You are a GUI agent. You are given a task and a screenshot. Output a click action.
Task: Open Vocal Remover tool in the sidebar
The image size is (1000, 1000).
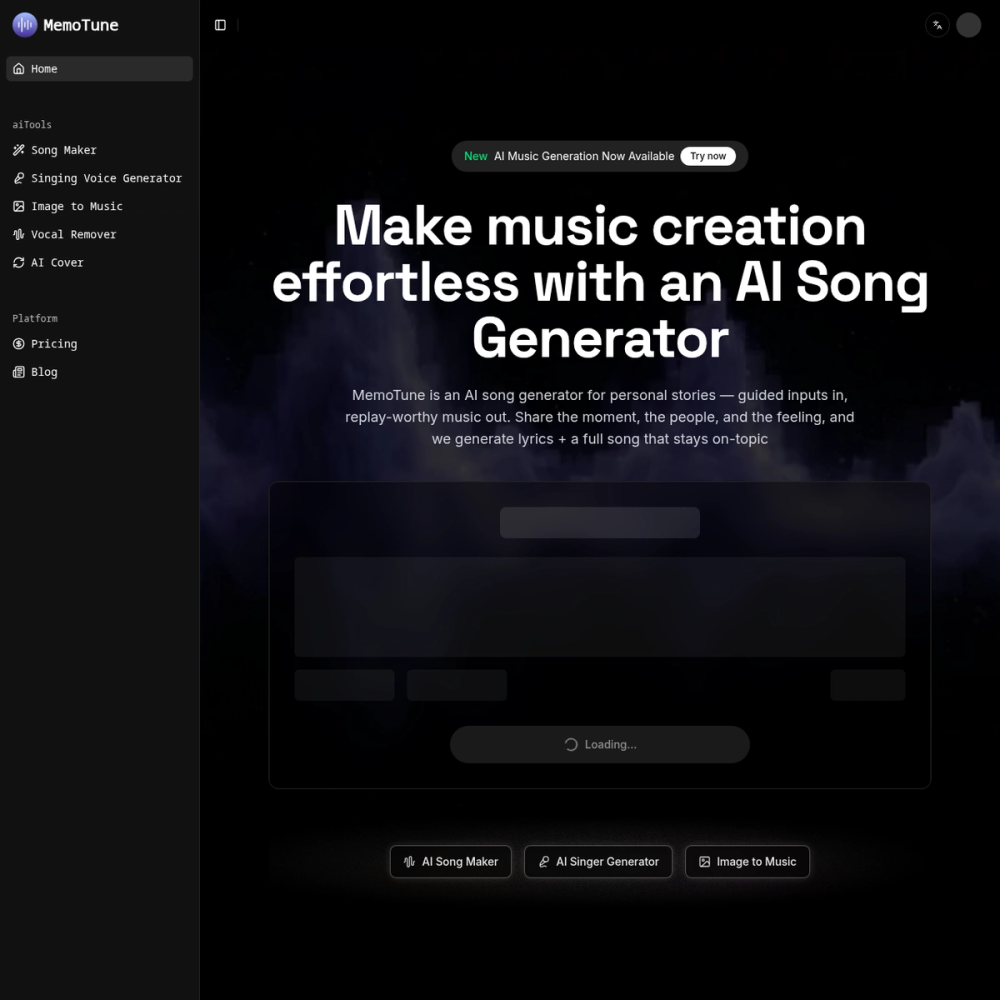pos(99,234)
